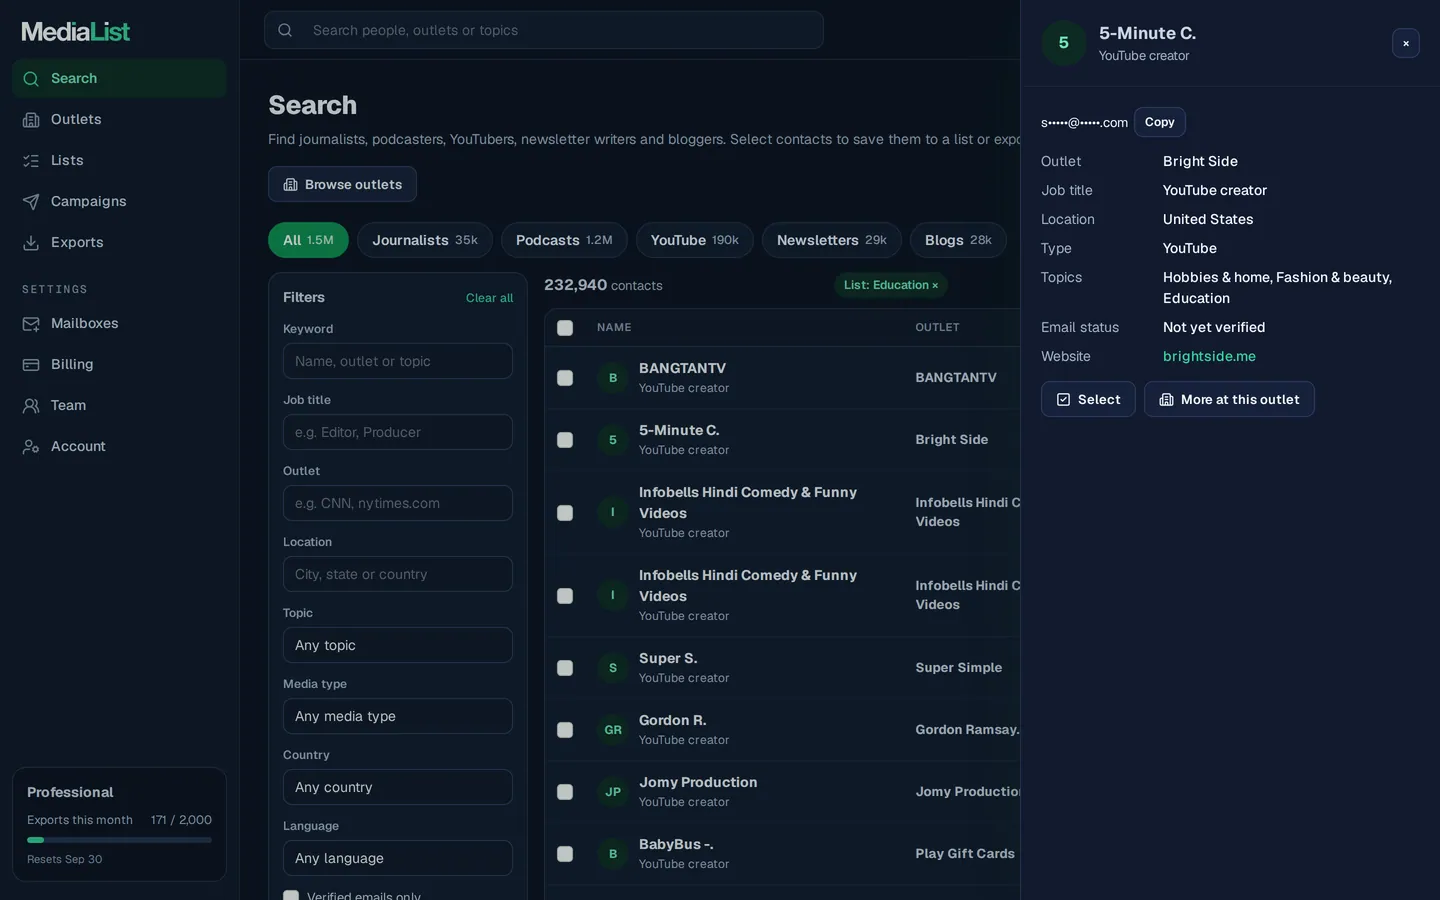The width and height of the screenshot is (1440, 900).
Task: Click More at this outlet button
Action: (1229, 399)
